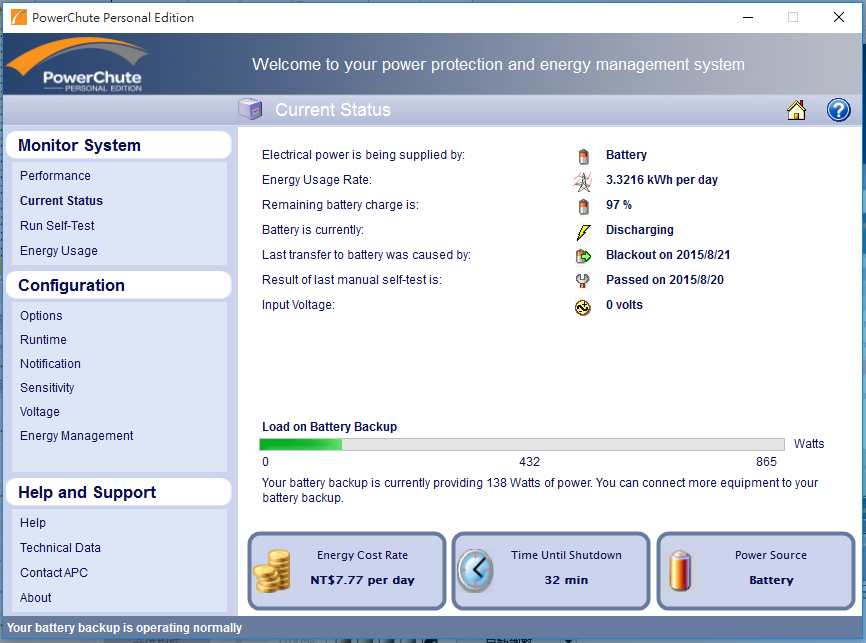This screenshot has height=643, width=866.
Task: Click the 'Input Voltage:' label
Action: click(298, 305)
